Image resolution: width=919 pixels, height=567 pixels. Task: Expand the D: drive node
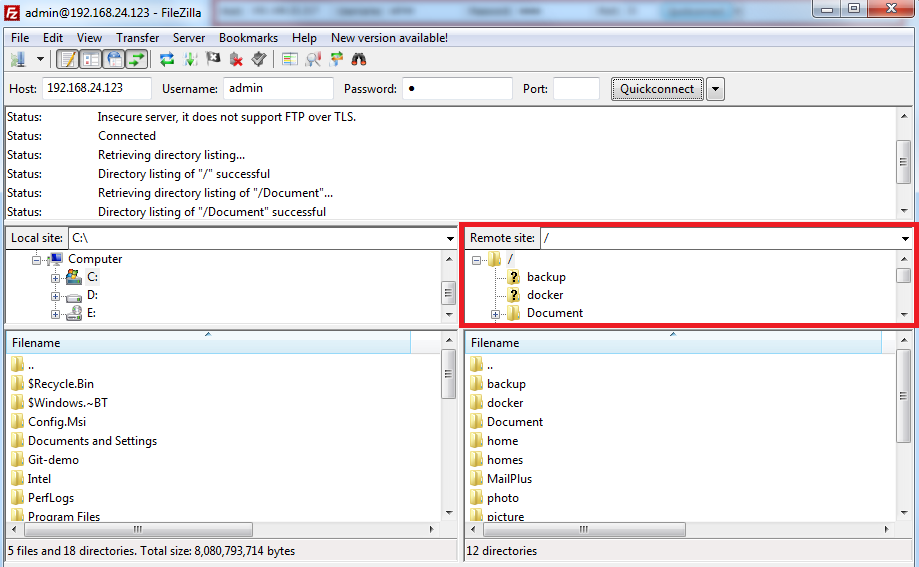(55, 296)
